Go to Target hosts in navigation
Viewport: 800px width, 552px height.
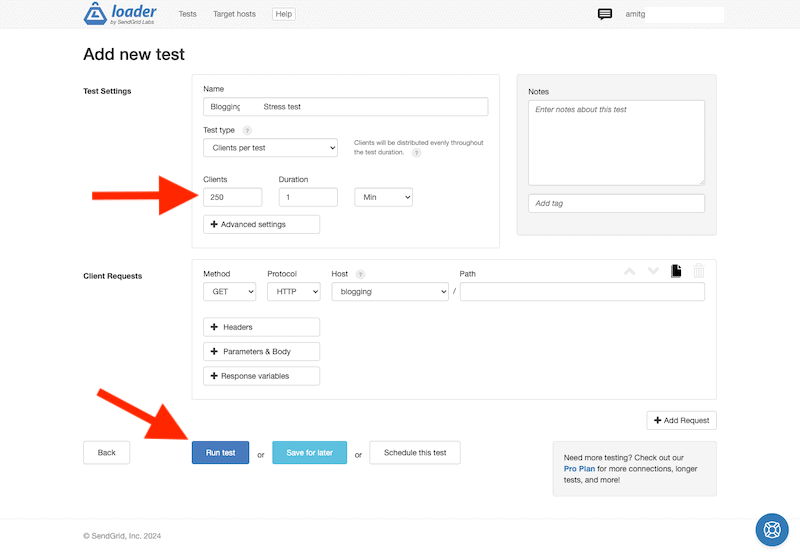tap(234, 14)
